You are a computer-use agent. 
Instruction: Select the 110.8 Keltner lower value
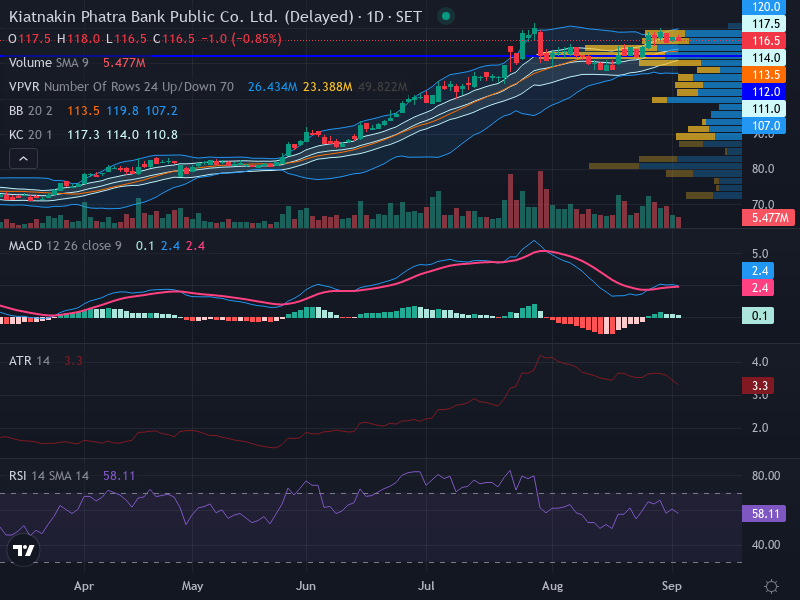pyautogui.click(x=161, y=135)
